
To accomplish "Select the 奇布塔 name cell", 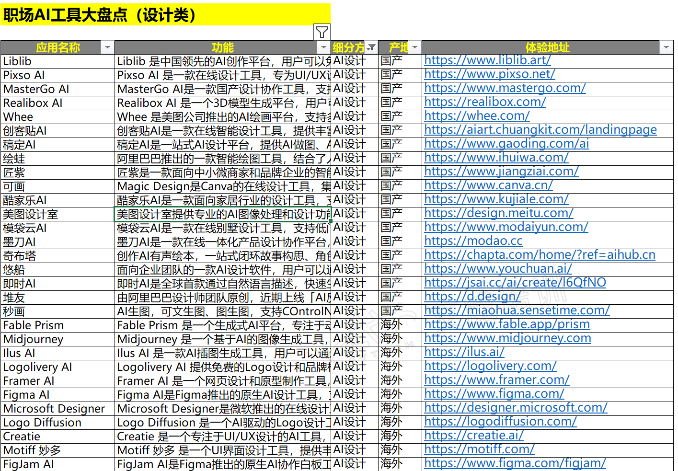I will tap(58, 256).
